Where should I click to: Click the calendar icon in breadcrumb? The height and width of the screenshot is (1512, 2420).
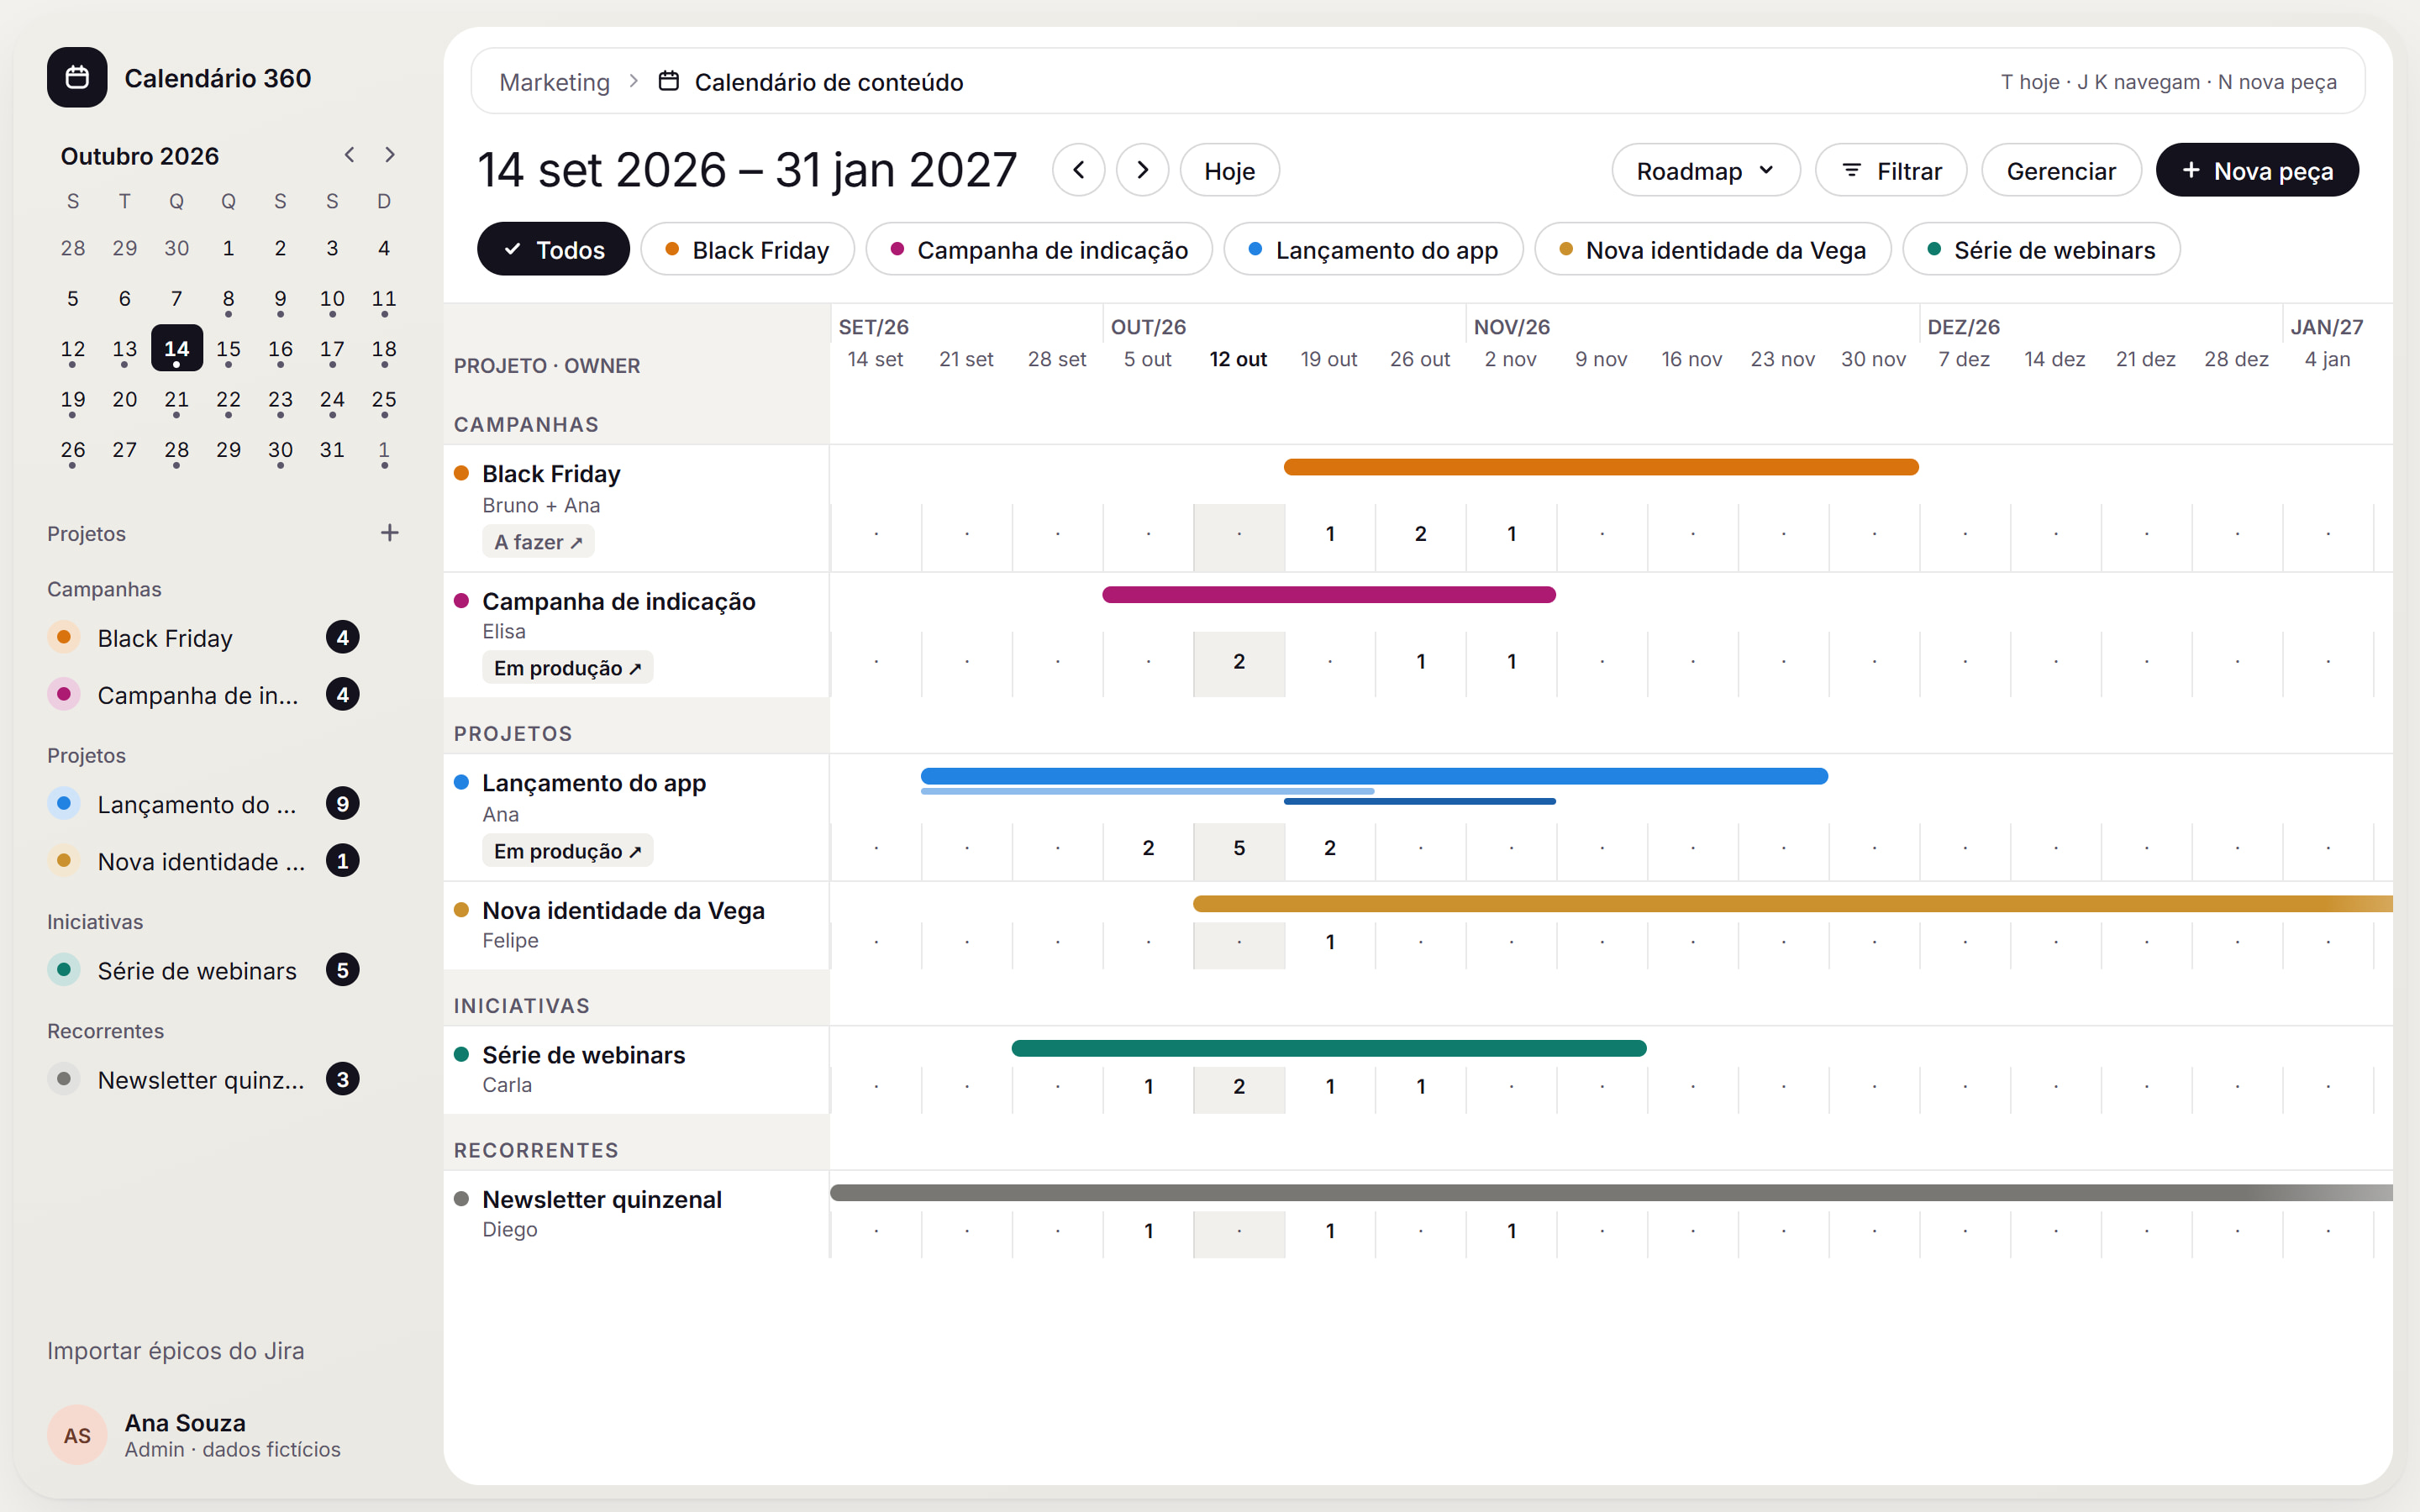coord(669,81)
